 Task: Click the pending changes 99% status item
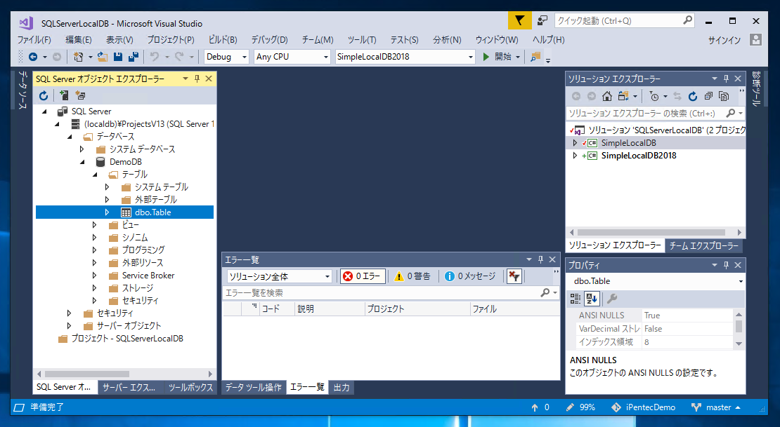[x=580, y=408]
